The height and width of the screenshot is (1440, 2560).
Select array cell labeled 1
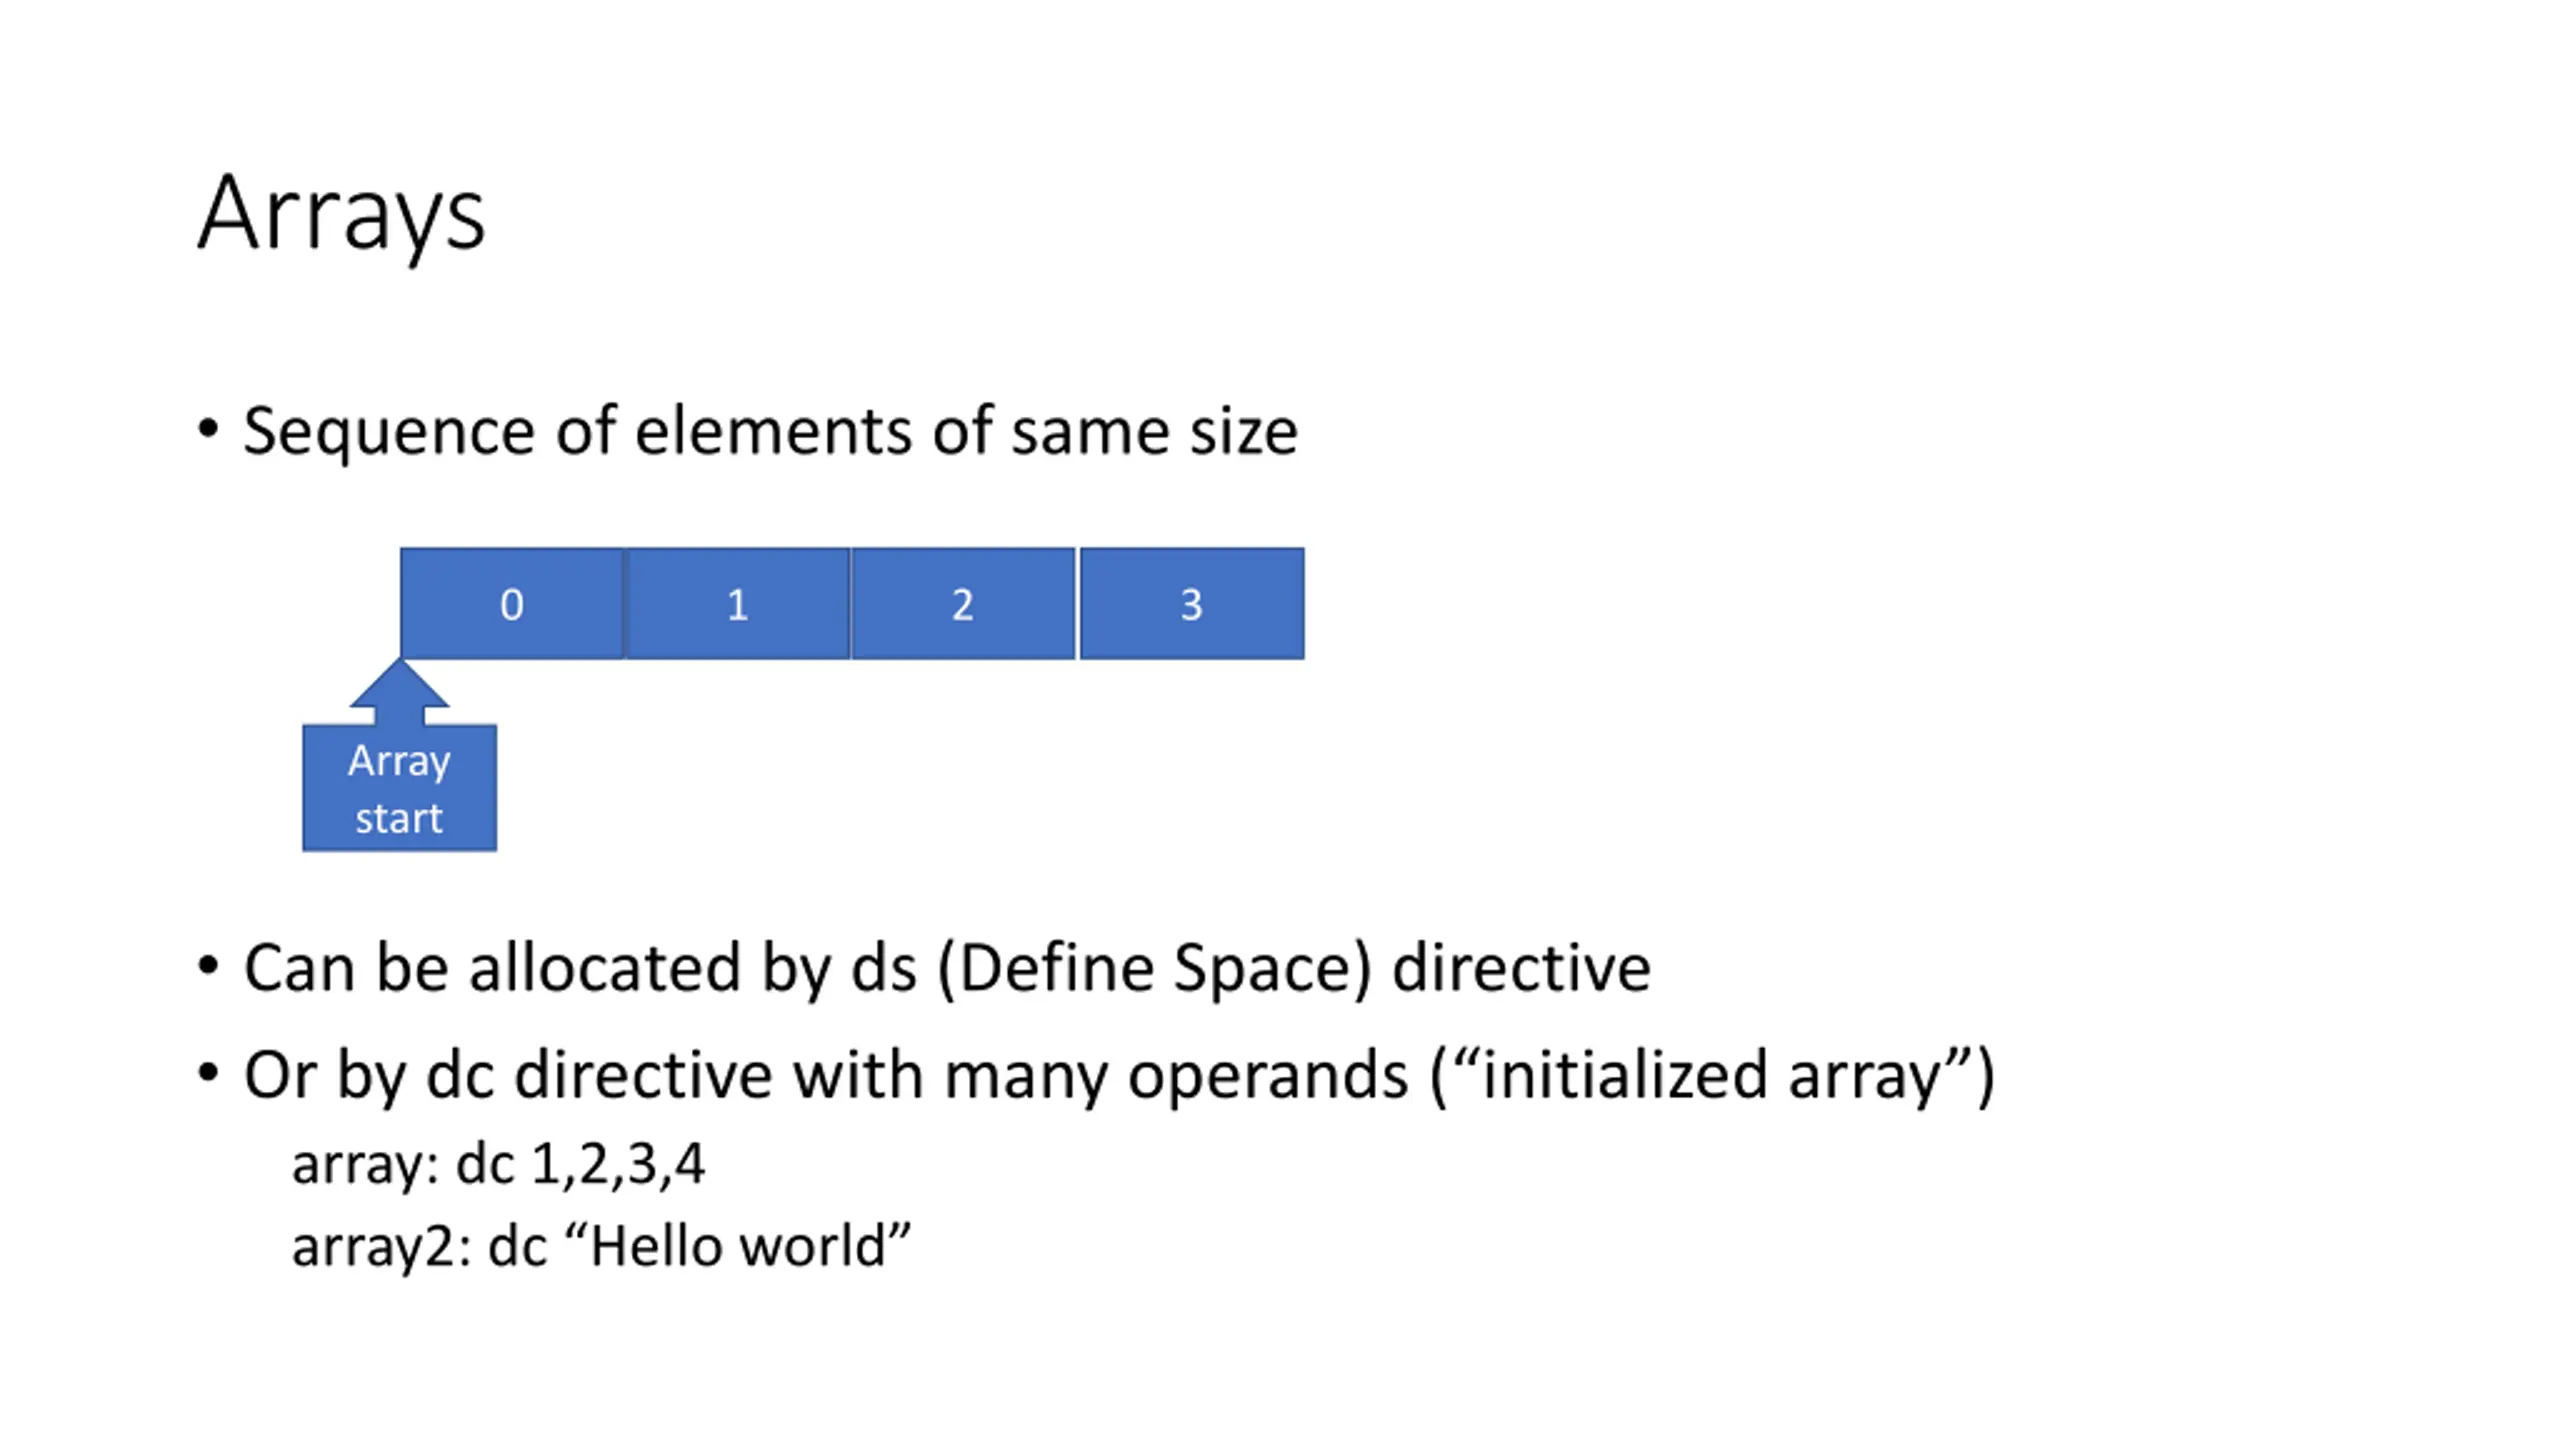click(x=738, y=603)
